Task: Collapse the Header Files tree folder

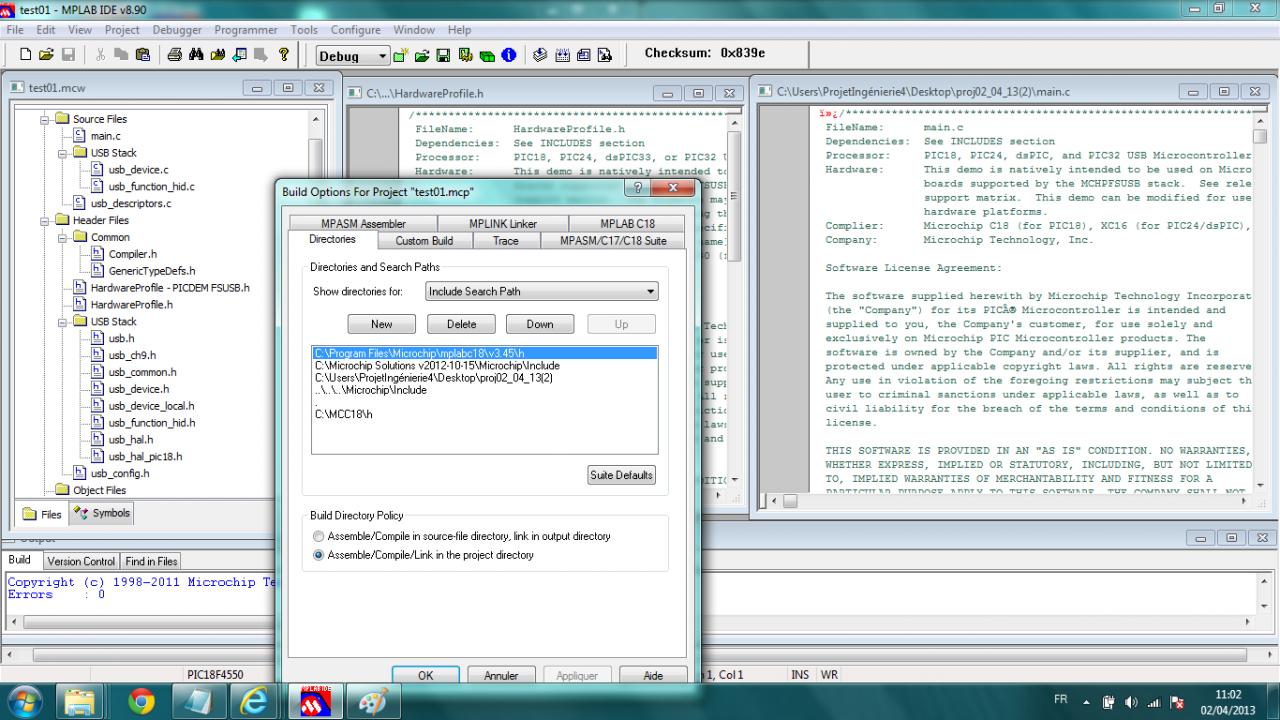Action: tap(46, 221)
